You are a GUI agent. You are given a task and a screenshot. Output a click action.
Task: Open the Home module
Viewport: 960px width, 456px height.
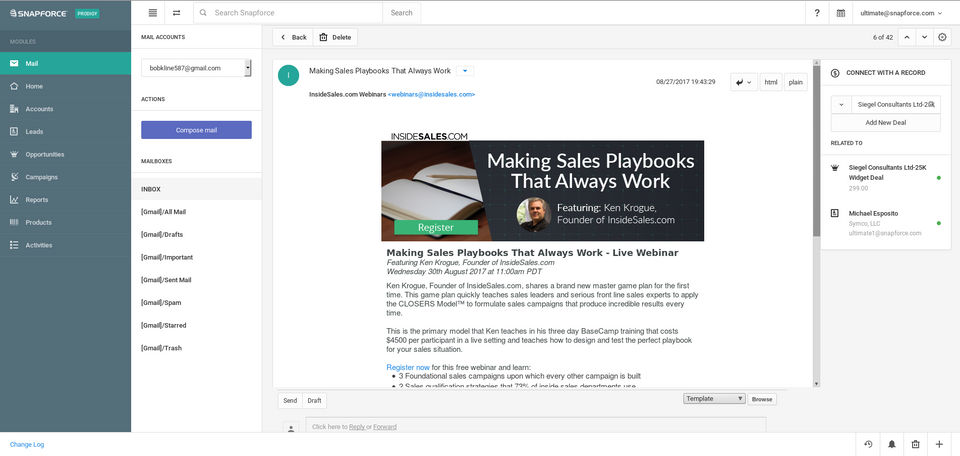(66, 86)
